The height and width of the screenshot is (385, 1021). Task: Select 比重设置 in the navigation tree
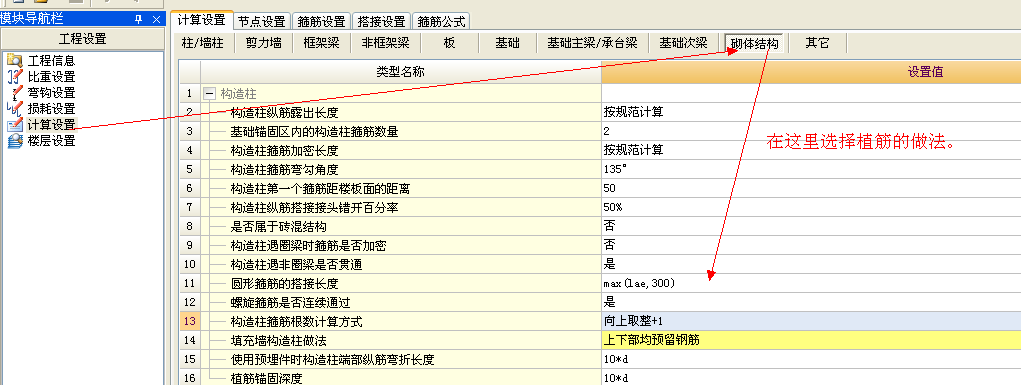click(x=51, y=77)
